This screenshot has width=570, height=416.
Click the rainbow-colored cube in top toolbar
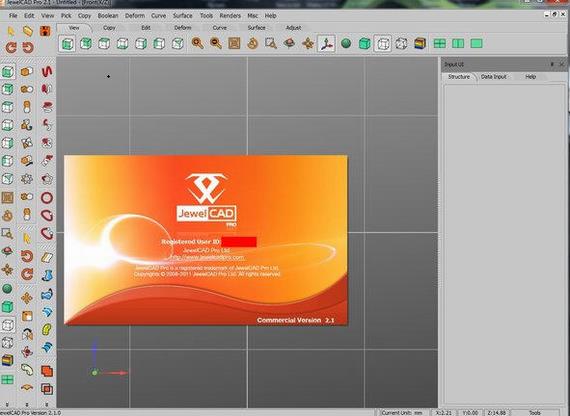tap(420, 44)
